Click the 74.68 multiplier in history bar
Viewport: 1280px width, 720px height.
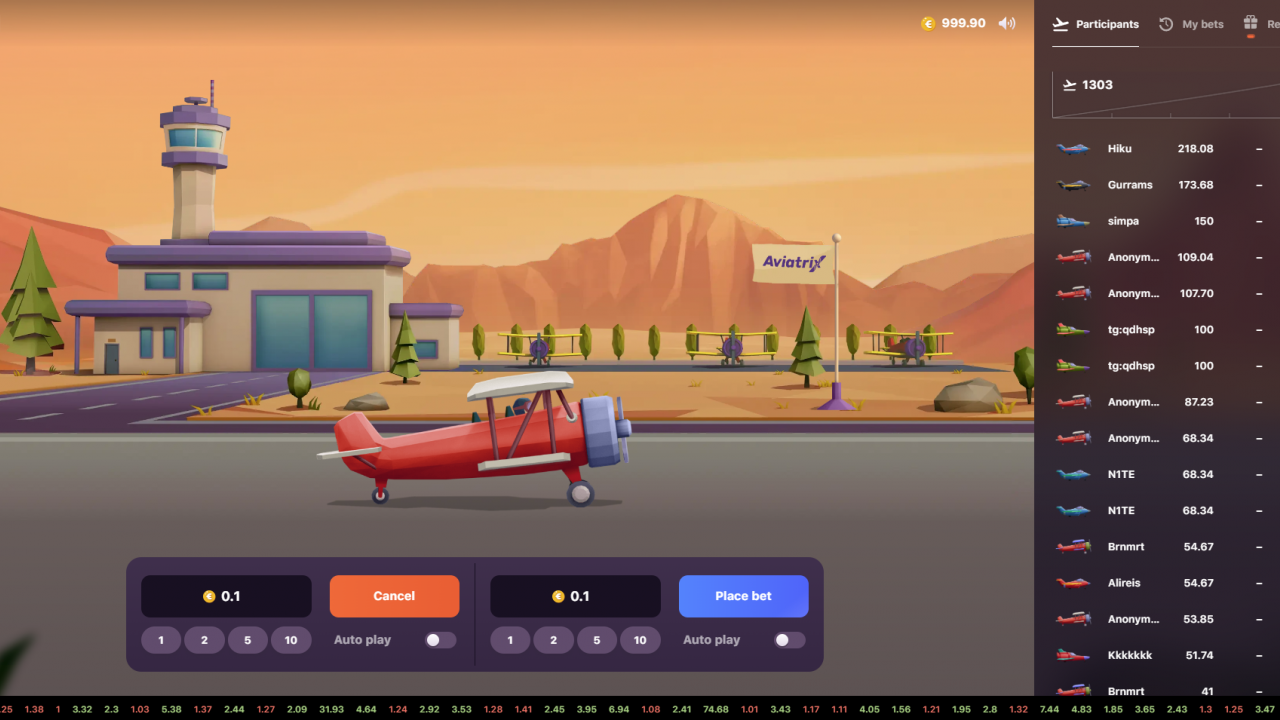718,709
